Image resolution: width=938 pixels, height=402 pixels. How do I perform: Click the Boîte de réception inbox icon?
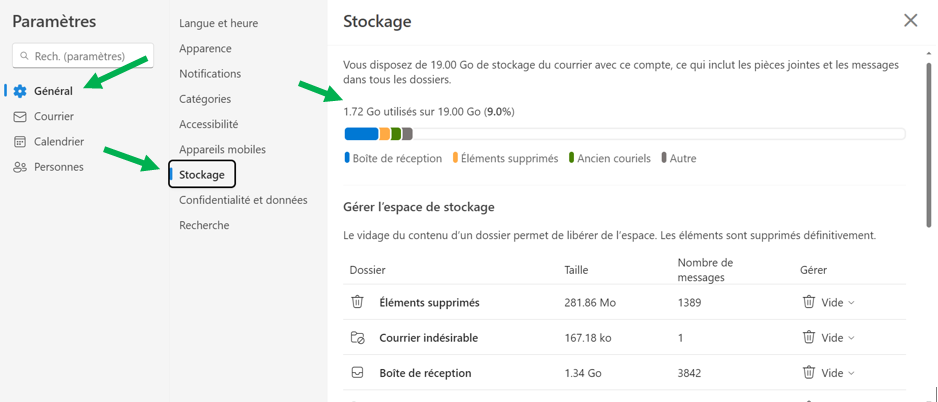point(357,373)
